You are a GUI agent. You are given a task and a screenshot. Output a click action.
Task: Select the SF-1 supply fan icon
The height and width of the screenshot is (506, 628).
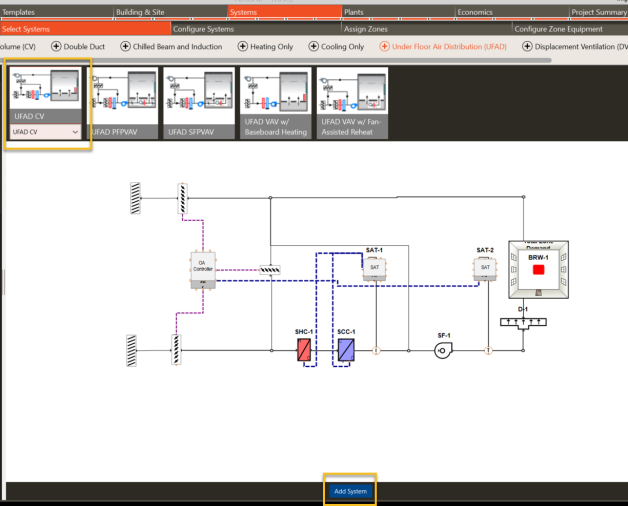pyautogui.click(x=443, y=351)
